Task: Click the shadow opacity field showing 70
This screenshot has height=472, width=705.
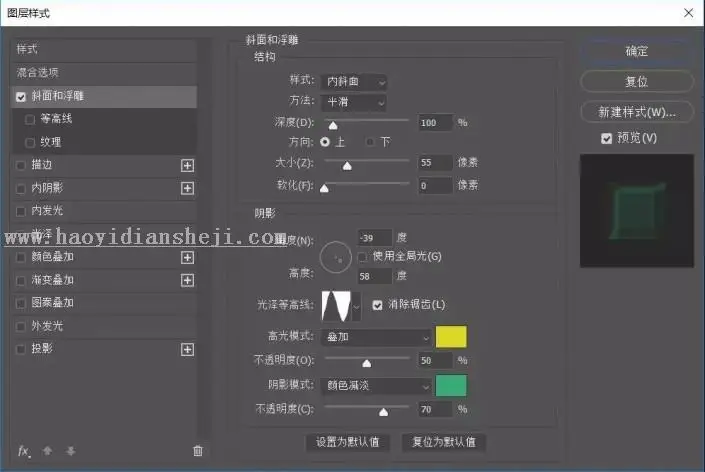Action: 435,410
